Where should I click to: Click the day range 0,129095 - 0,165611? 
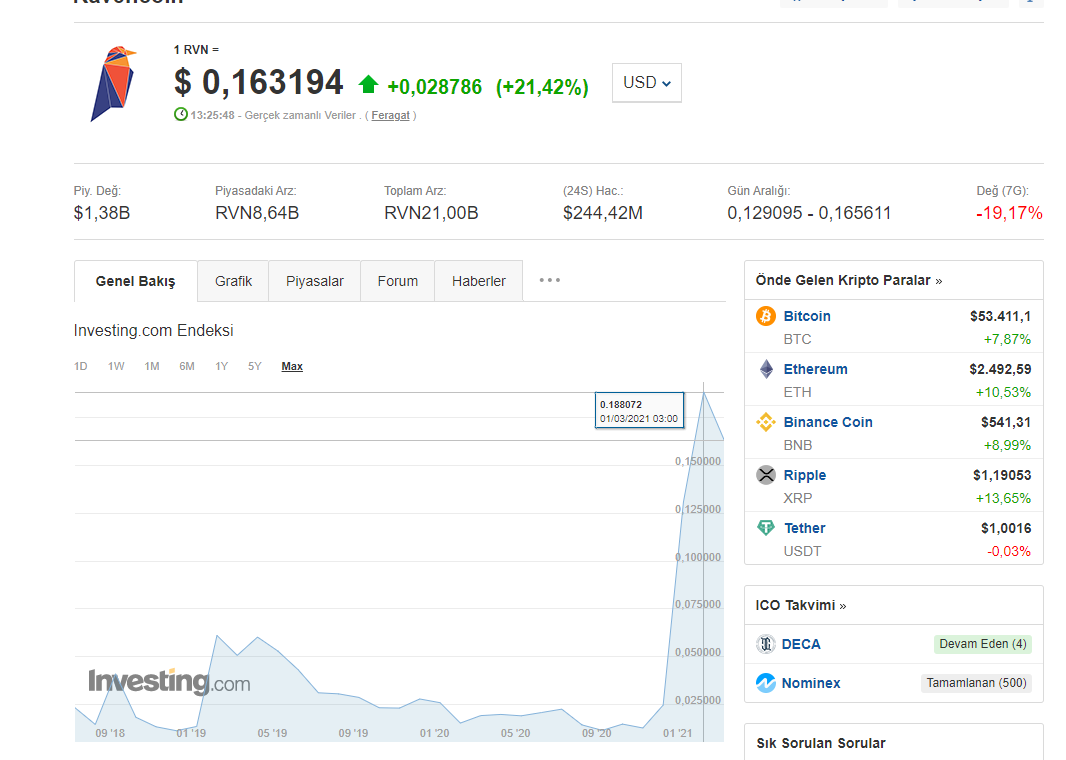coord(809,213)
